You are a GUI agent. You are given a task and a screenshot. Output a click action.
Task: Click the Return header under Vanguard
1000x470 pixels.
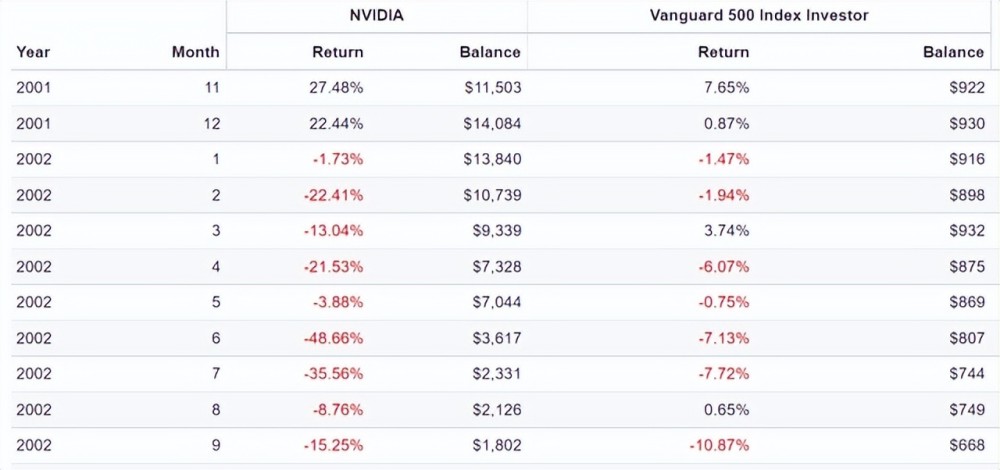pyautogui.click(x=723, y=52)
